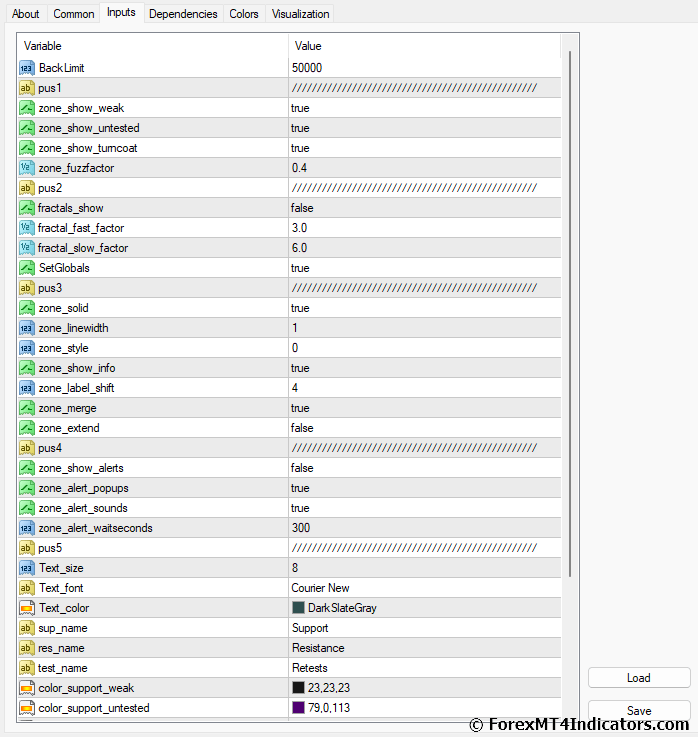
Task: Click the pus1 string type icon
Action: (x=27, y=88)
